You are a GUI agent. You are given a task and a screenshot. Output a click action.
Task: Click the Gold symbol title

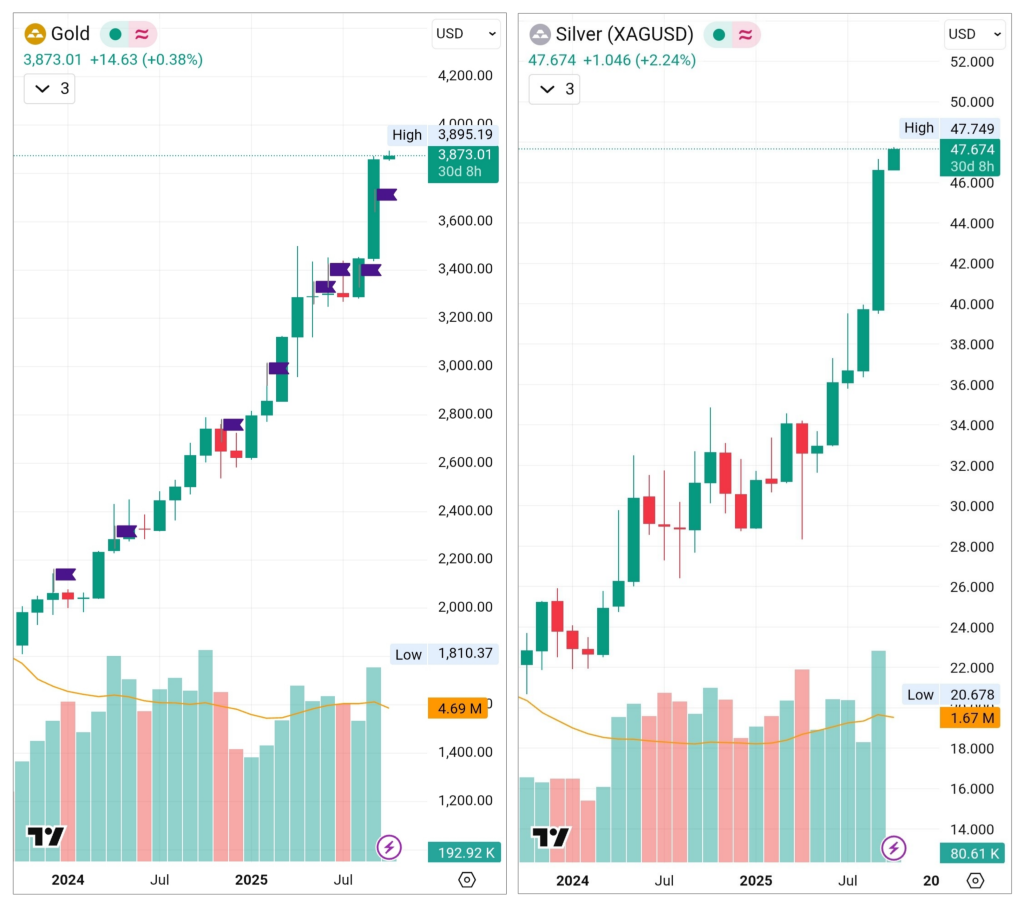point(71,34)
